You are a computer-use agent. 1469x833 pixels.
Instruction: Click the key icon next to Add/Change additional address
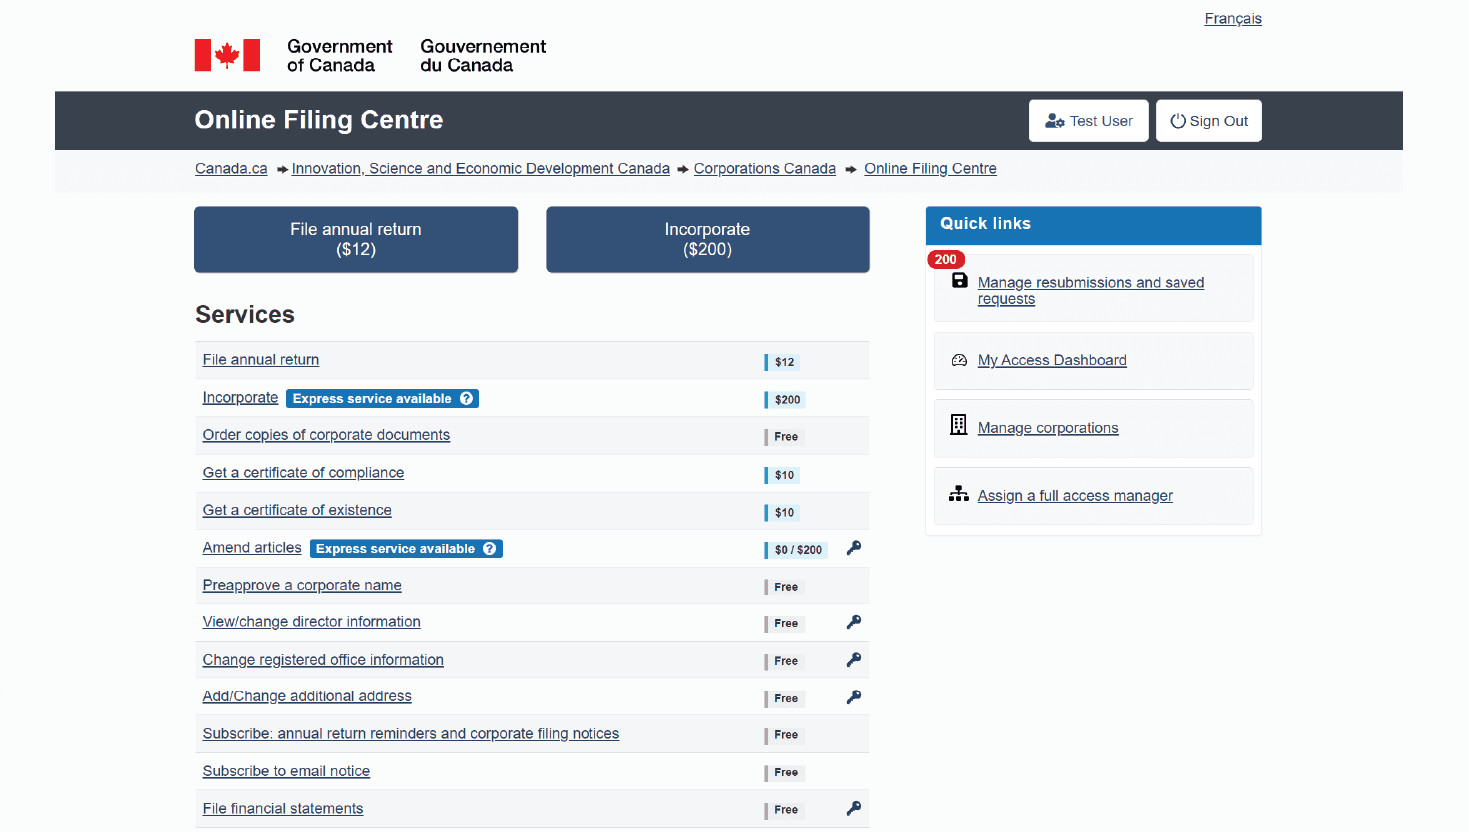853,697
